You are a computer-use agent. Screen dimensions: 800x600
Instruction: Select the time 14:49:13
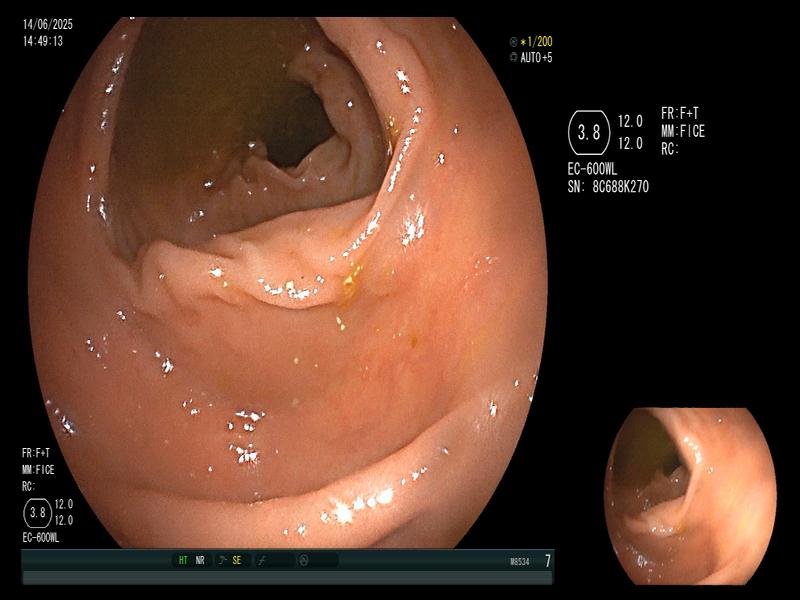click(43, 41)
